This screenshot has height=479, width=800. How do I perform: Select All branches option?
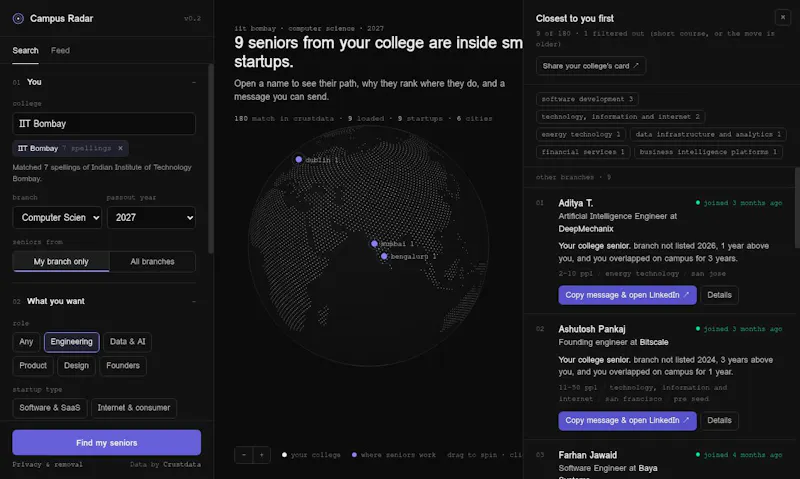click(x=153, y=262)
